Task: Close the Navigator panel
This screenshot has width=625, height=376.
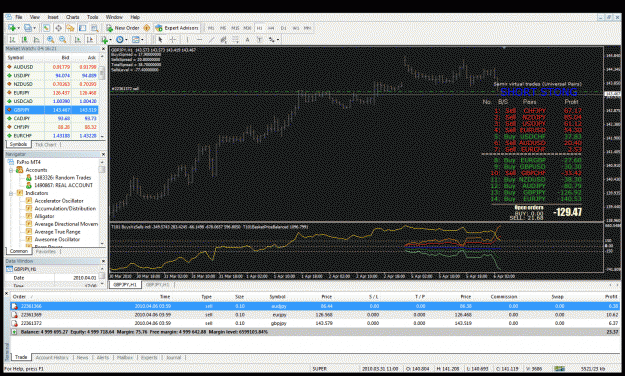Action: point(103,154)
